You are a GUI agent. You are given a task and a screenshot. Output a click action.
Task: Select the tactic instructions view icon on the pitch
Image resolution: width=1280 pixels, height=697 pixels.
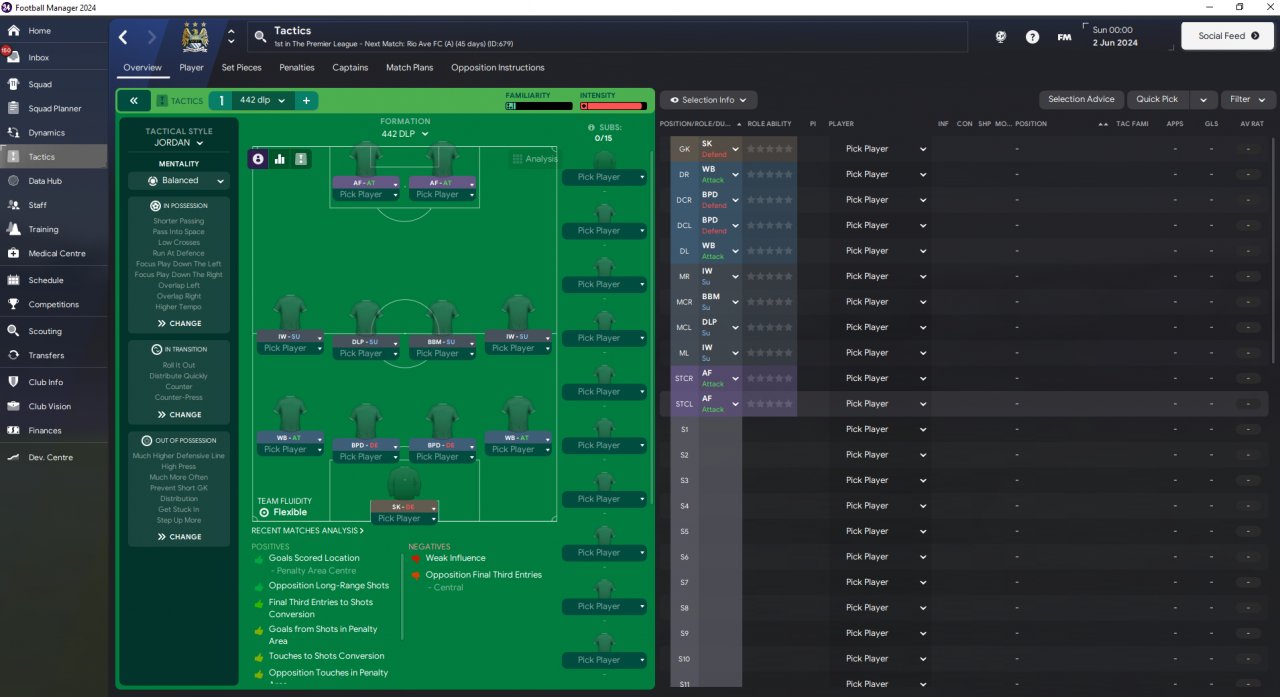tap(301, 158)
